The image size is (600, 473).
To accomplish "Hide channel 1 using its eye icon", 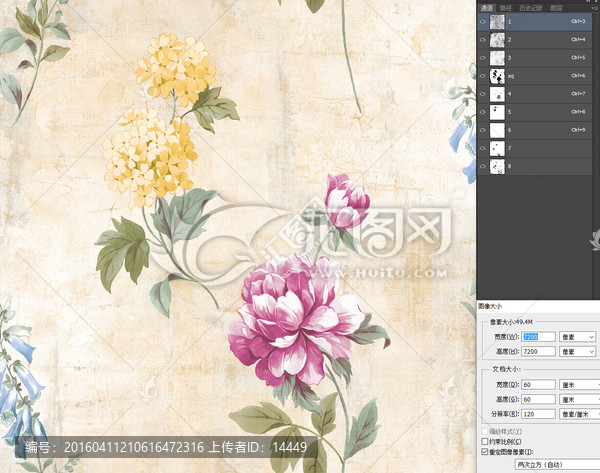I will pyautogui.click(x=483, y=21).
